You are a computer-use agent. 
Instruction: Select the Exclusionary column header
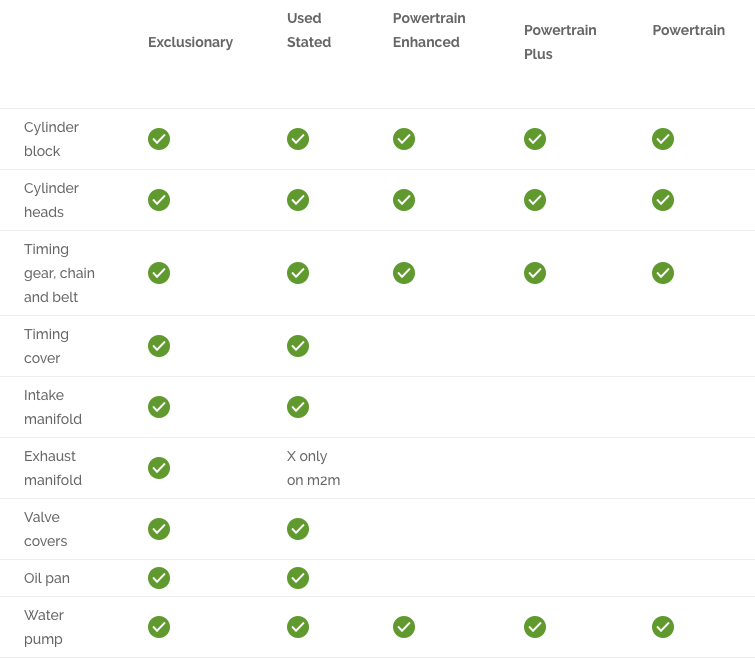pyautogui.click(x=191, y=42)
